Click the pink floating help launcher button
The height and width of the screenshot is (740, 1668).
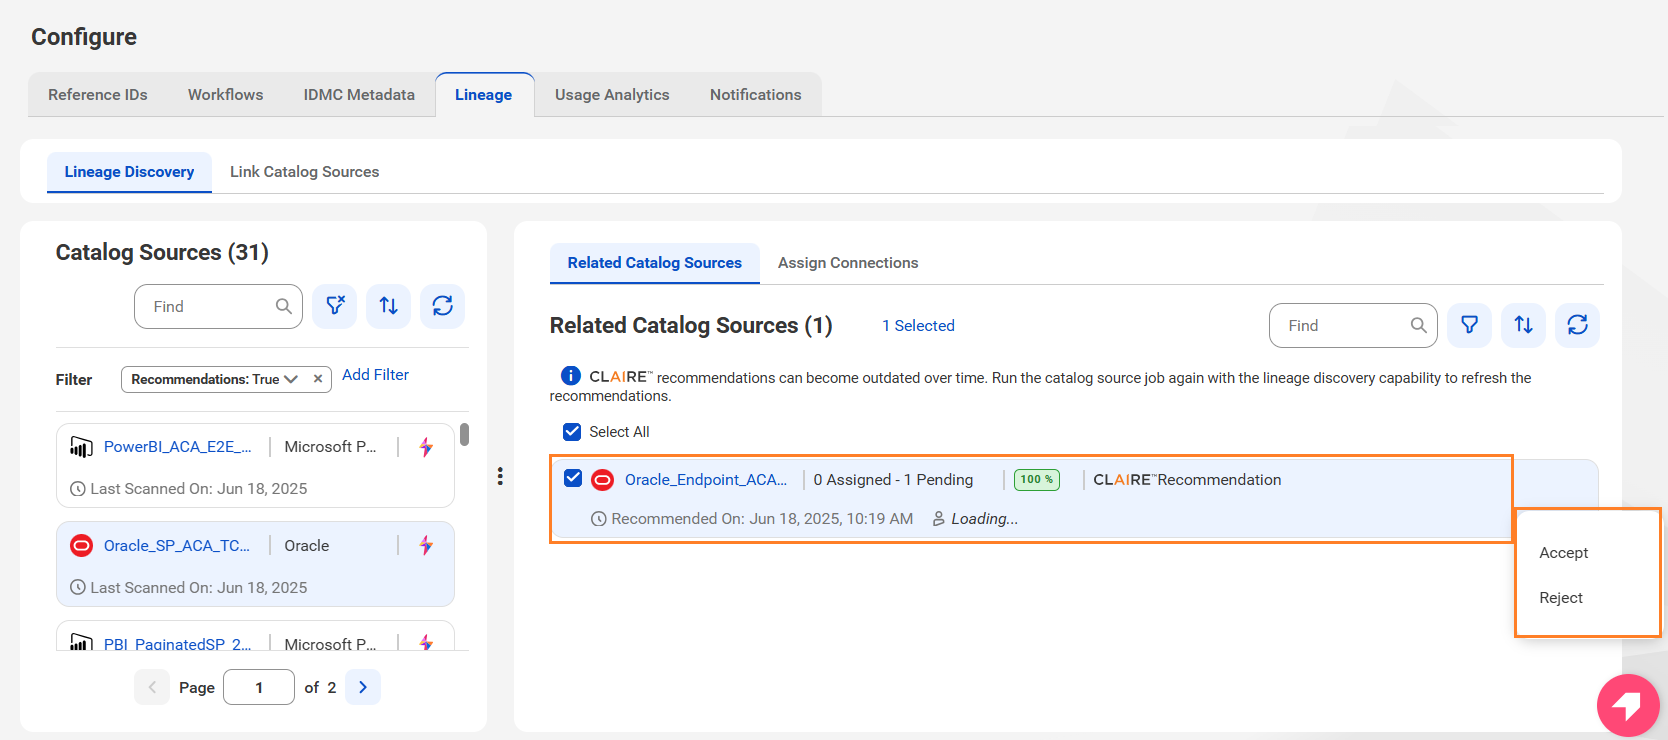click(x=1628, y=706)
